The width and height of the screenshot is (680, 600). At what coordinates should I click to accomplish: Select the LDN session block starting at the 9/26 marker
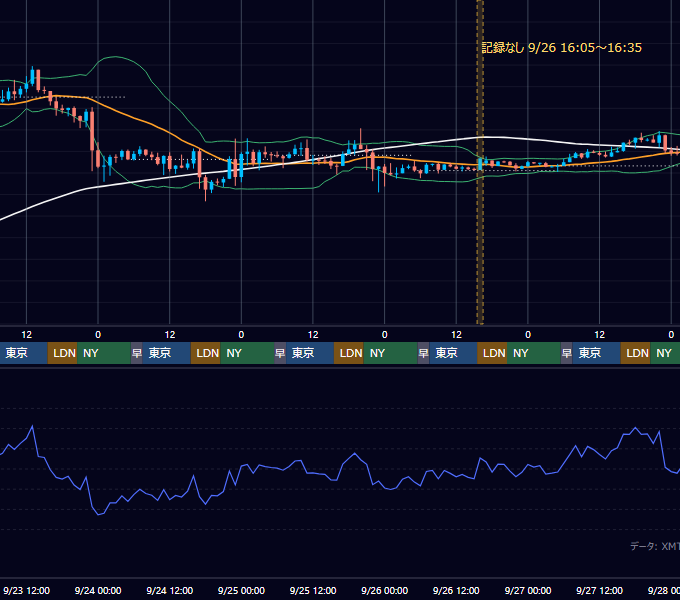(492, 353)
